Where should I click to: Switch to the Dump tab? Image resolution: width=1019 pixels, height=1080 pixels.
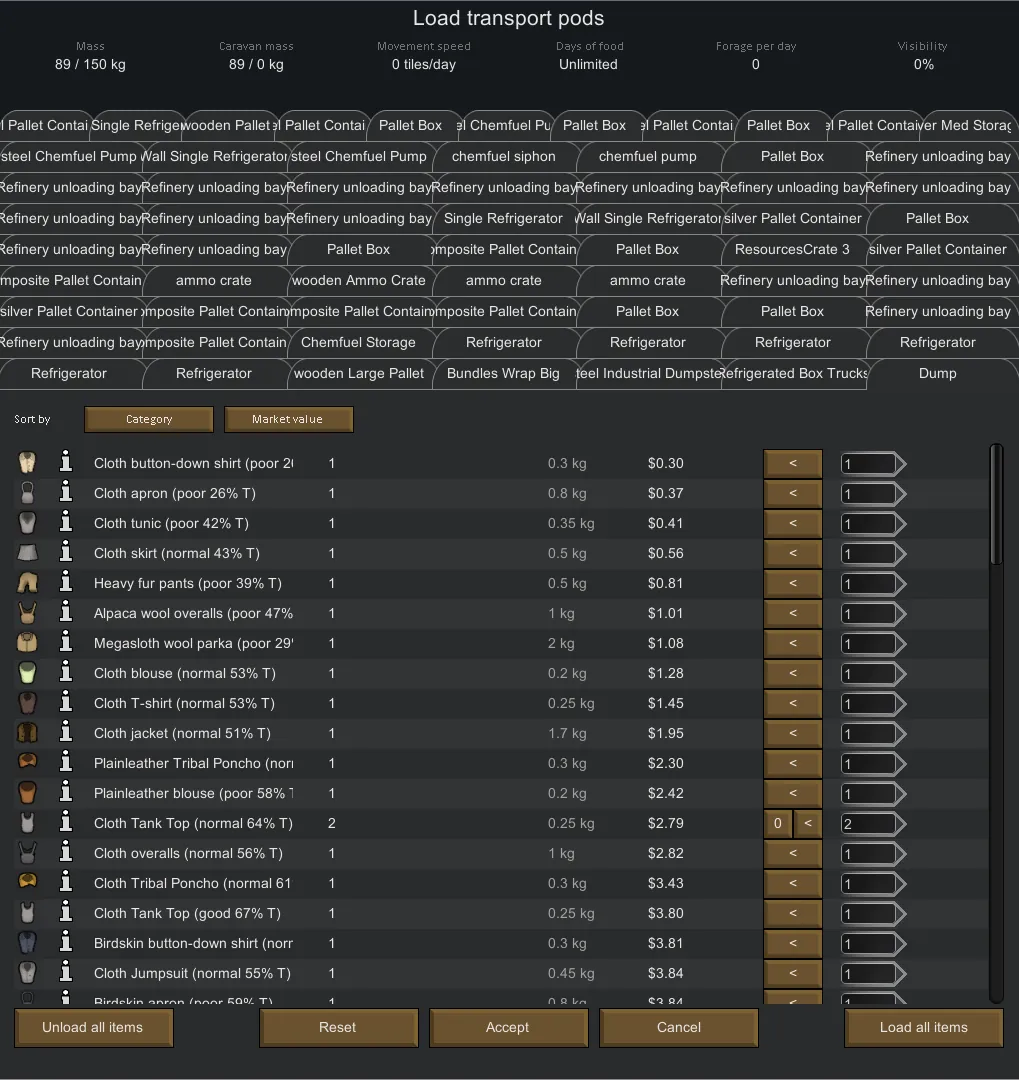pyautogui.click(x=937, y=374)
